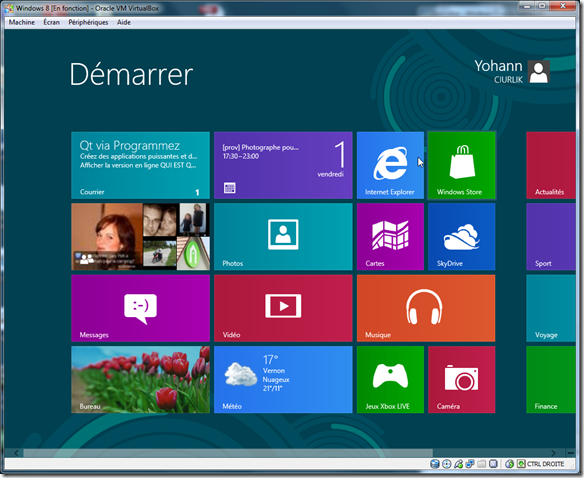Screen dimensions: 584x478
Task: Click the CTRL DROITE host key label
Action: (x=545, y=464)
